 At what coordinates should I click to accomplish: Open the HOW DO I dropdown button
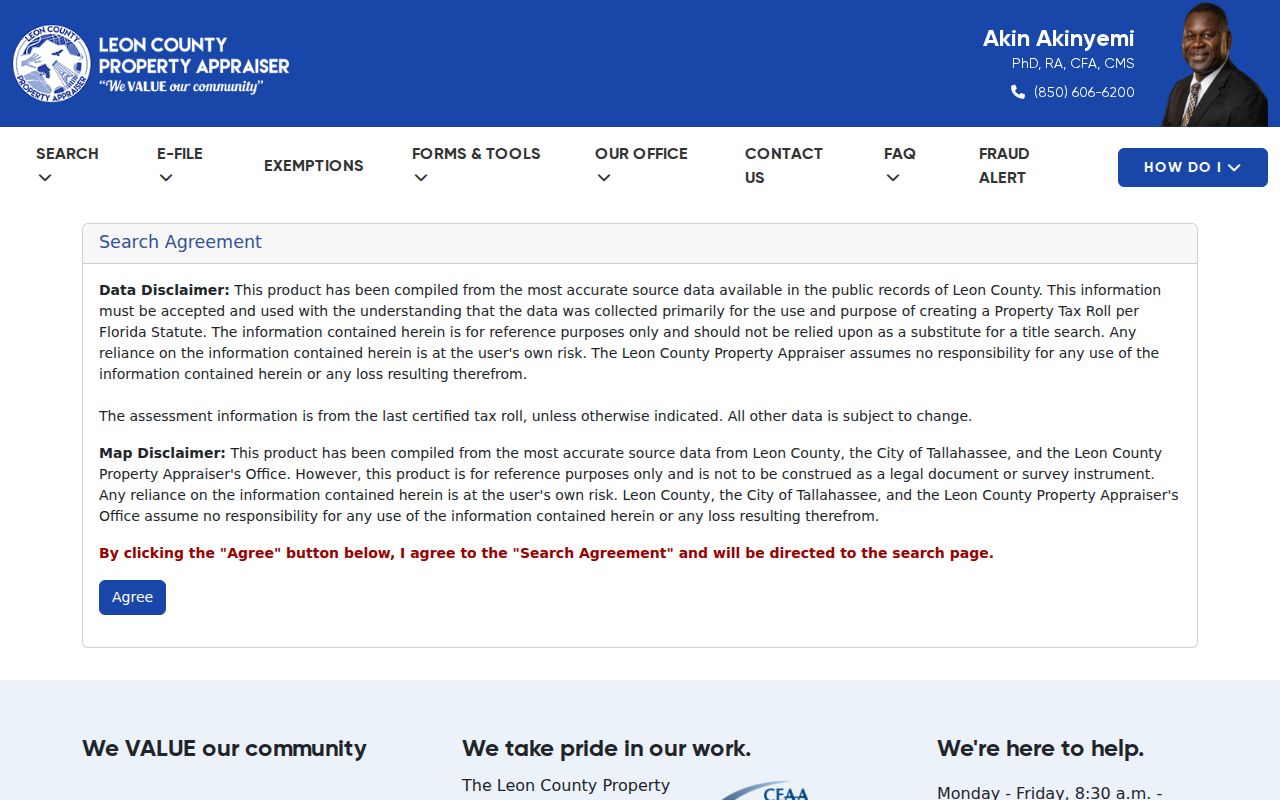[1192, 167]
